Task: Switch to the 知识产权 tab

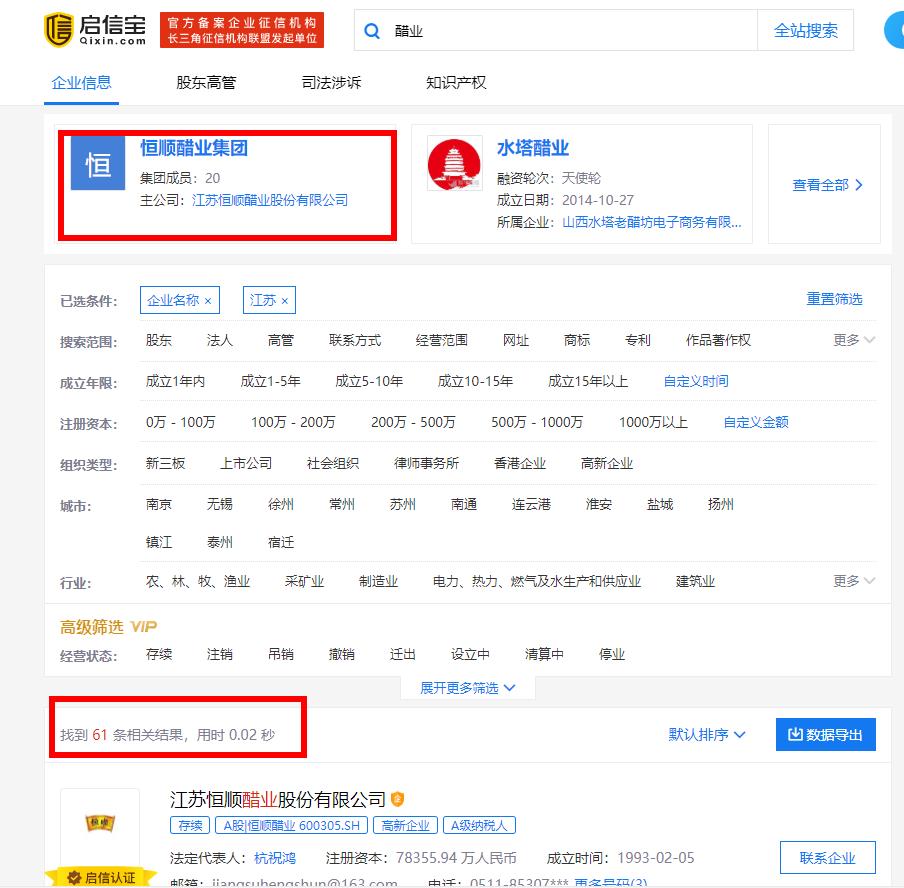Action: click(x=456, y=83)
